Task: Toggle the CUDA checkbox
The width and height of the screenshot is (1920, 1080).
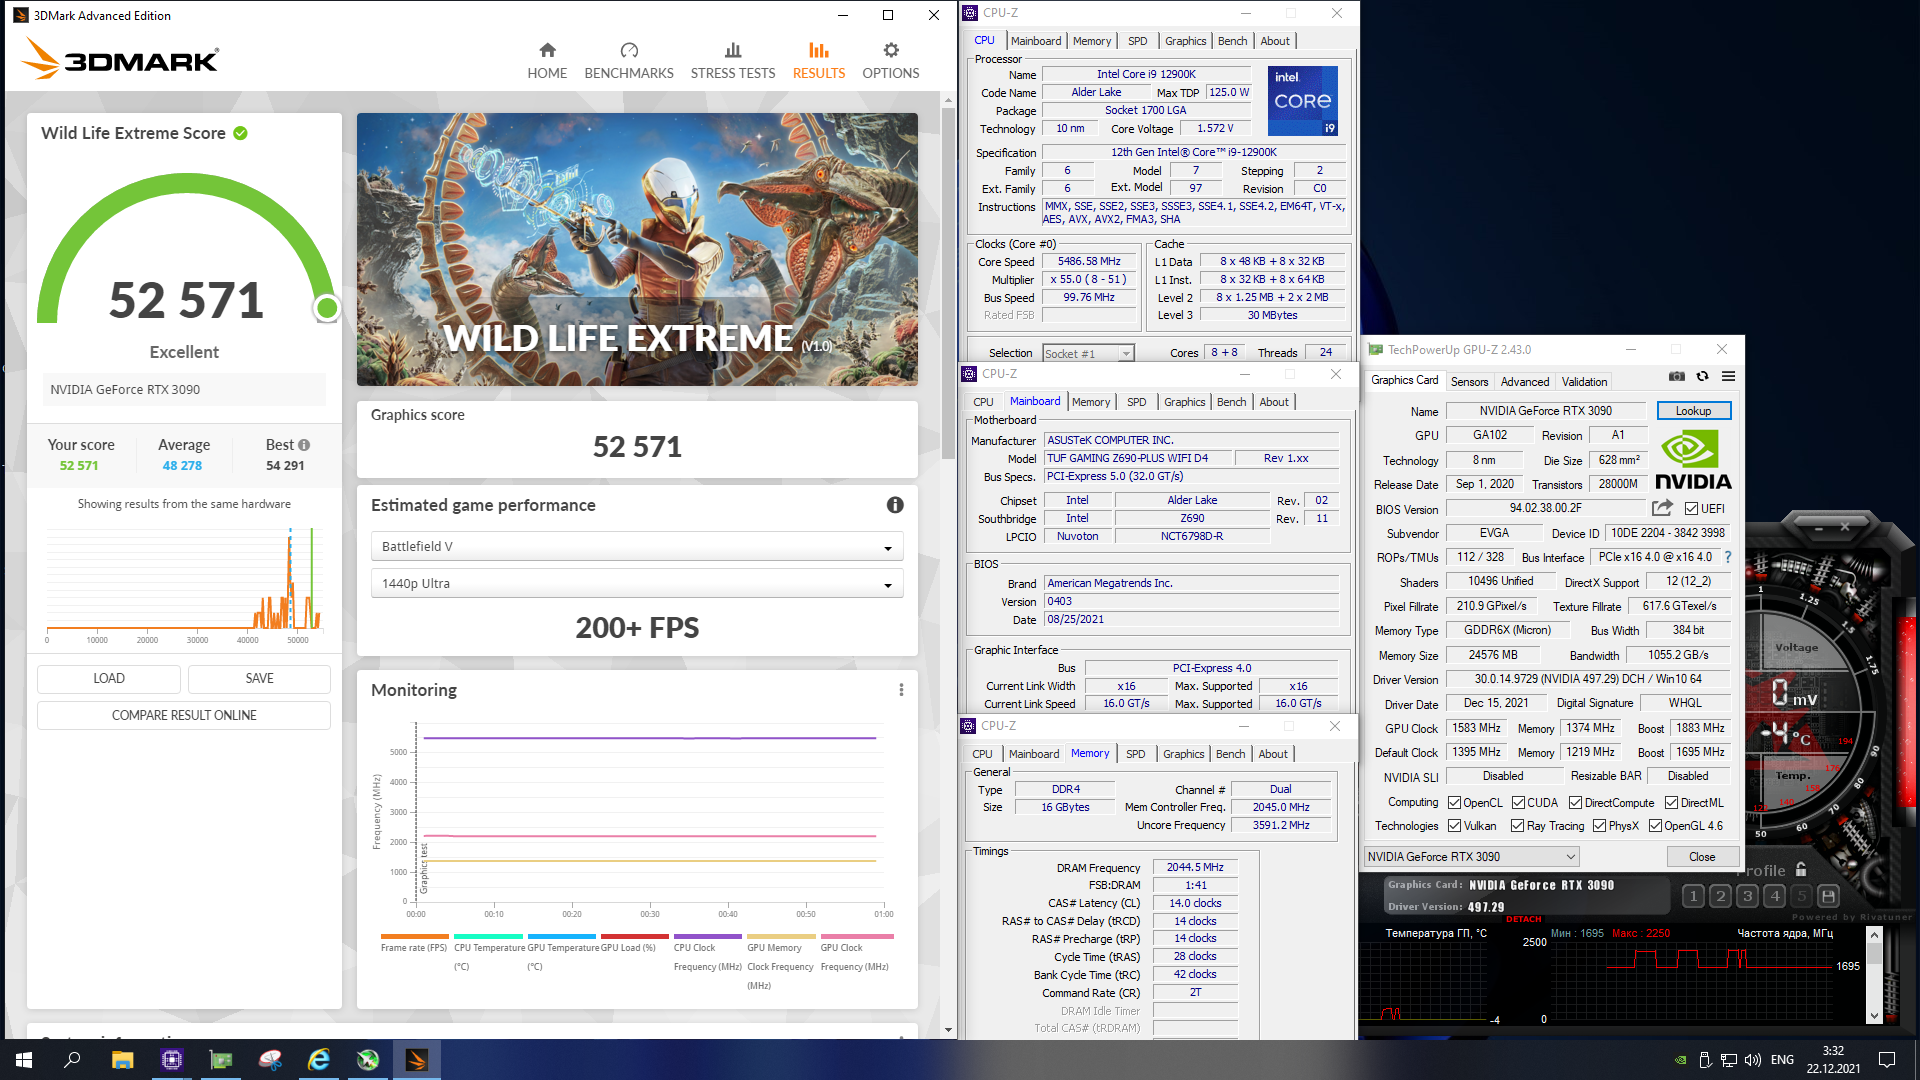Action: [1518, 803]
